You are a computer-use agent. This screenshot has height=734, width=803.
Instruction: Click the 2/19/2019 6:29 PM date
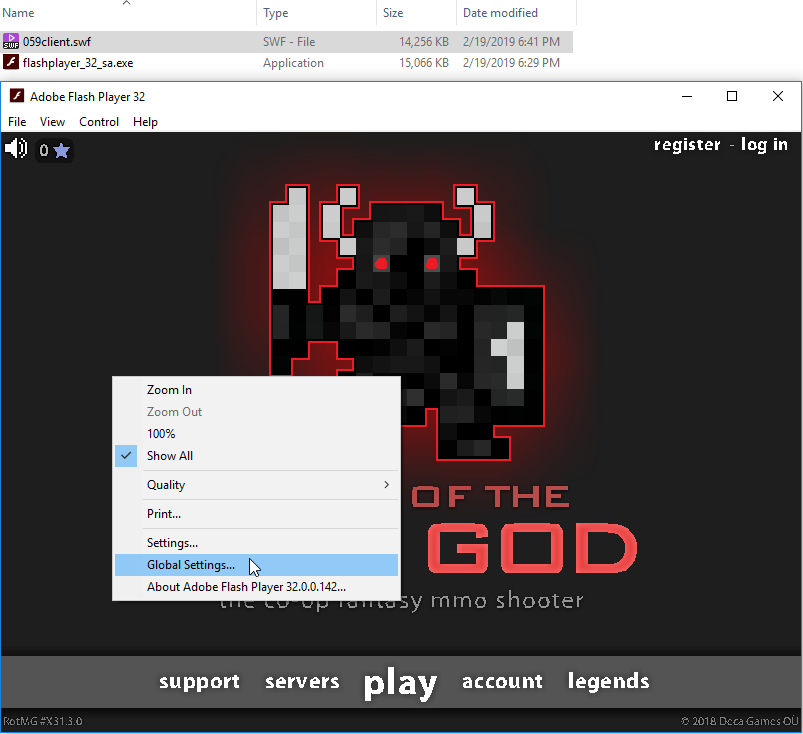pos(511,62)
